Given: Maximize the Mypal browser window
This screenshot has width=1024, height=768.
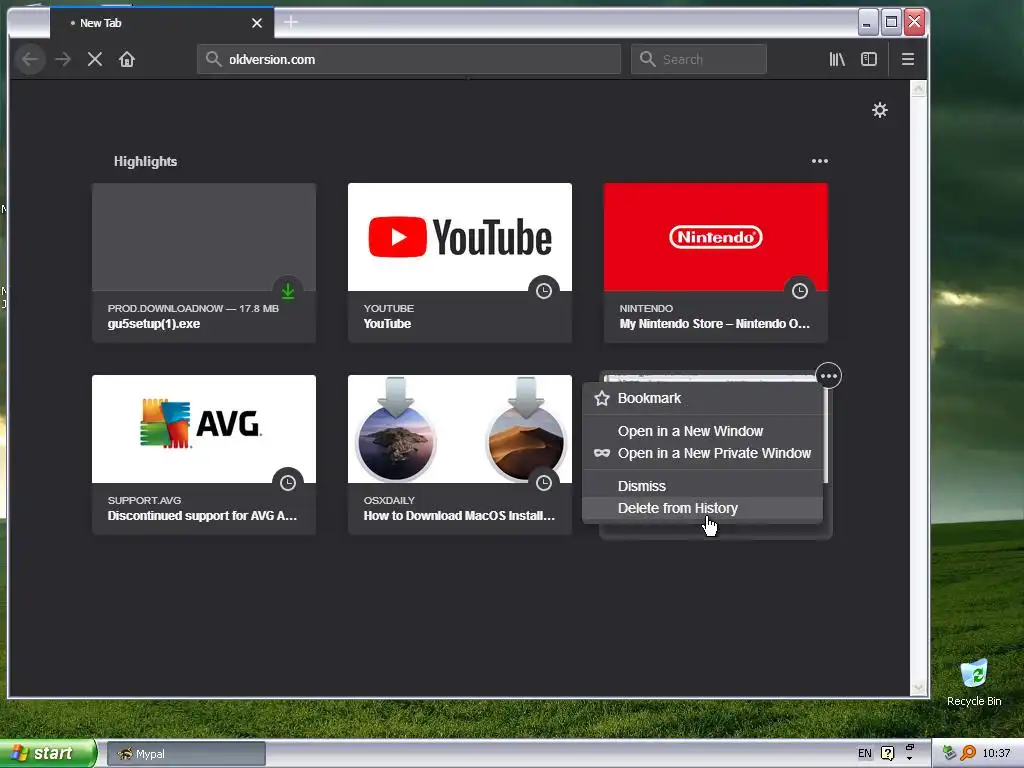Looking at the screenshot, I should click(891, 23).
